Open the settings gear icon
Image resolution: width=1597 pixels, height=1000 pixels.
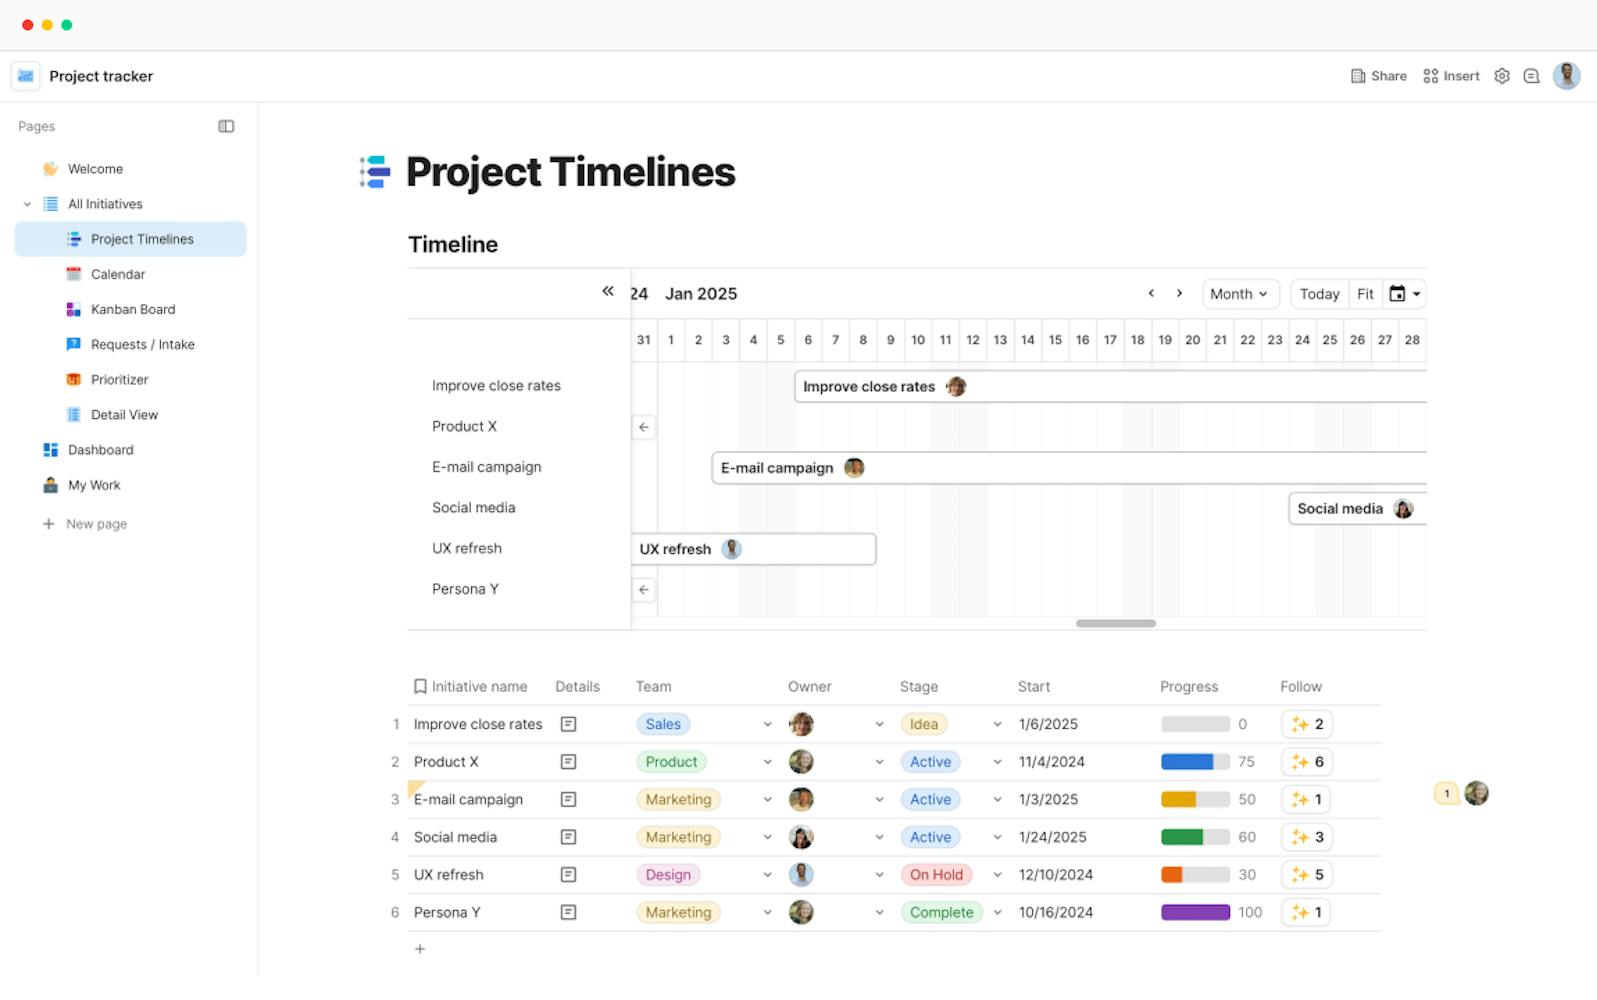click(1501, 76)
